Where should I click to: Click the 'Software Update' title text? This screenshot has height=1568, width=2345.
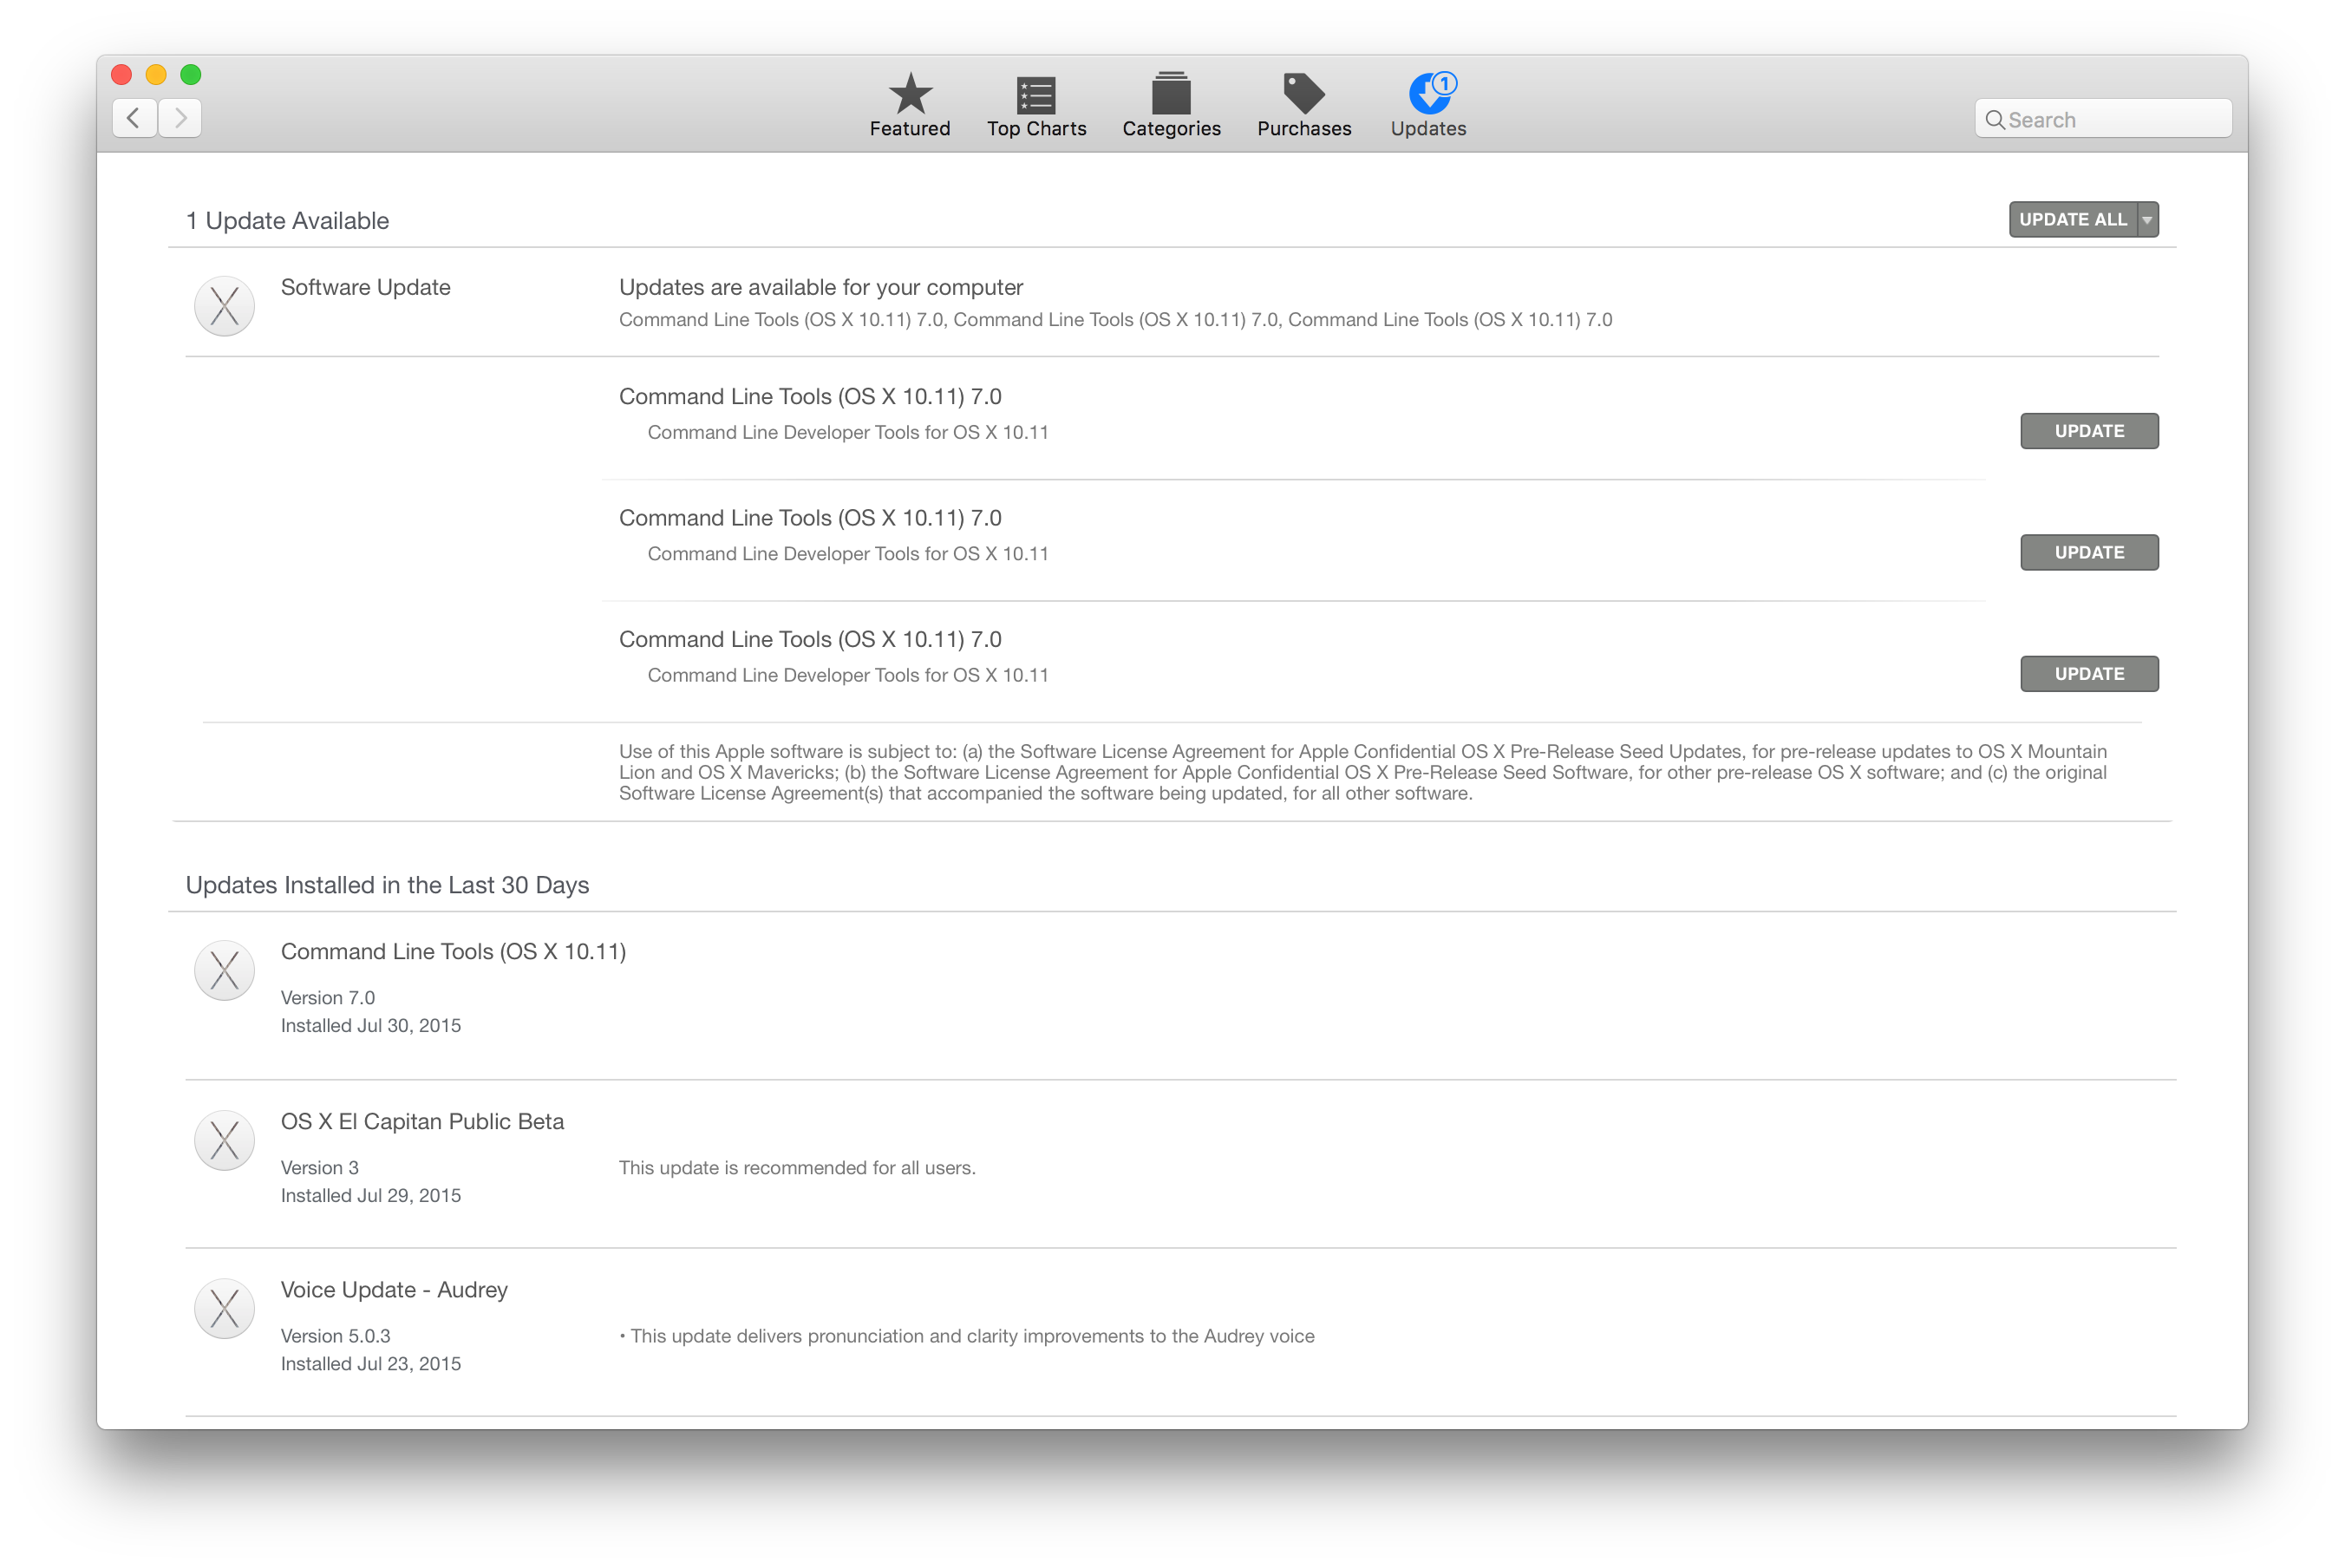pos(365,288)
